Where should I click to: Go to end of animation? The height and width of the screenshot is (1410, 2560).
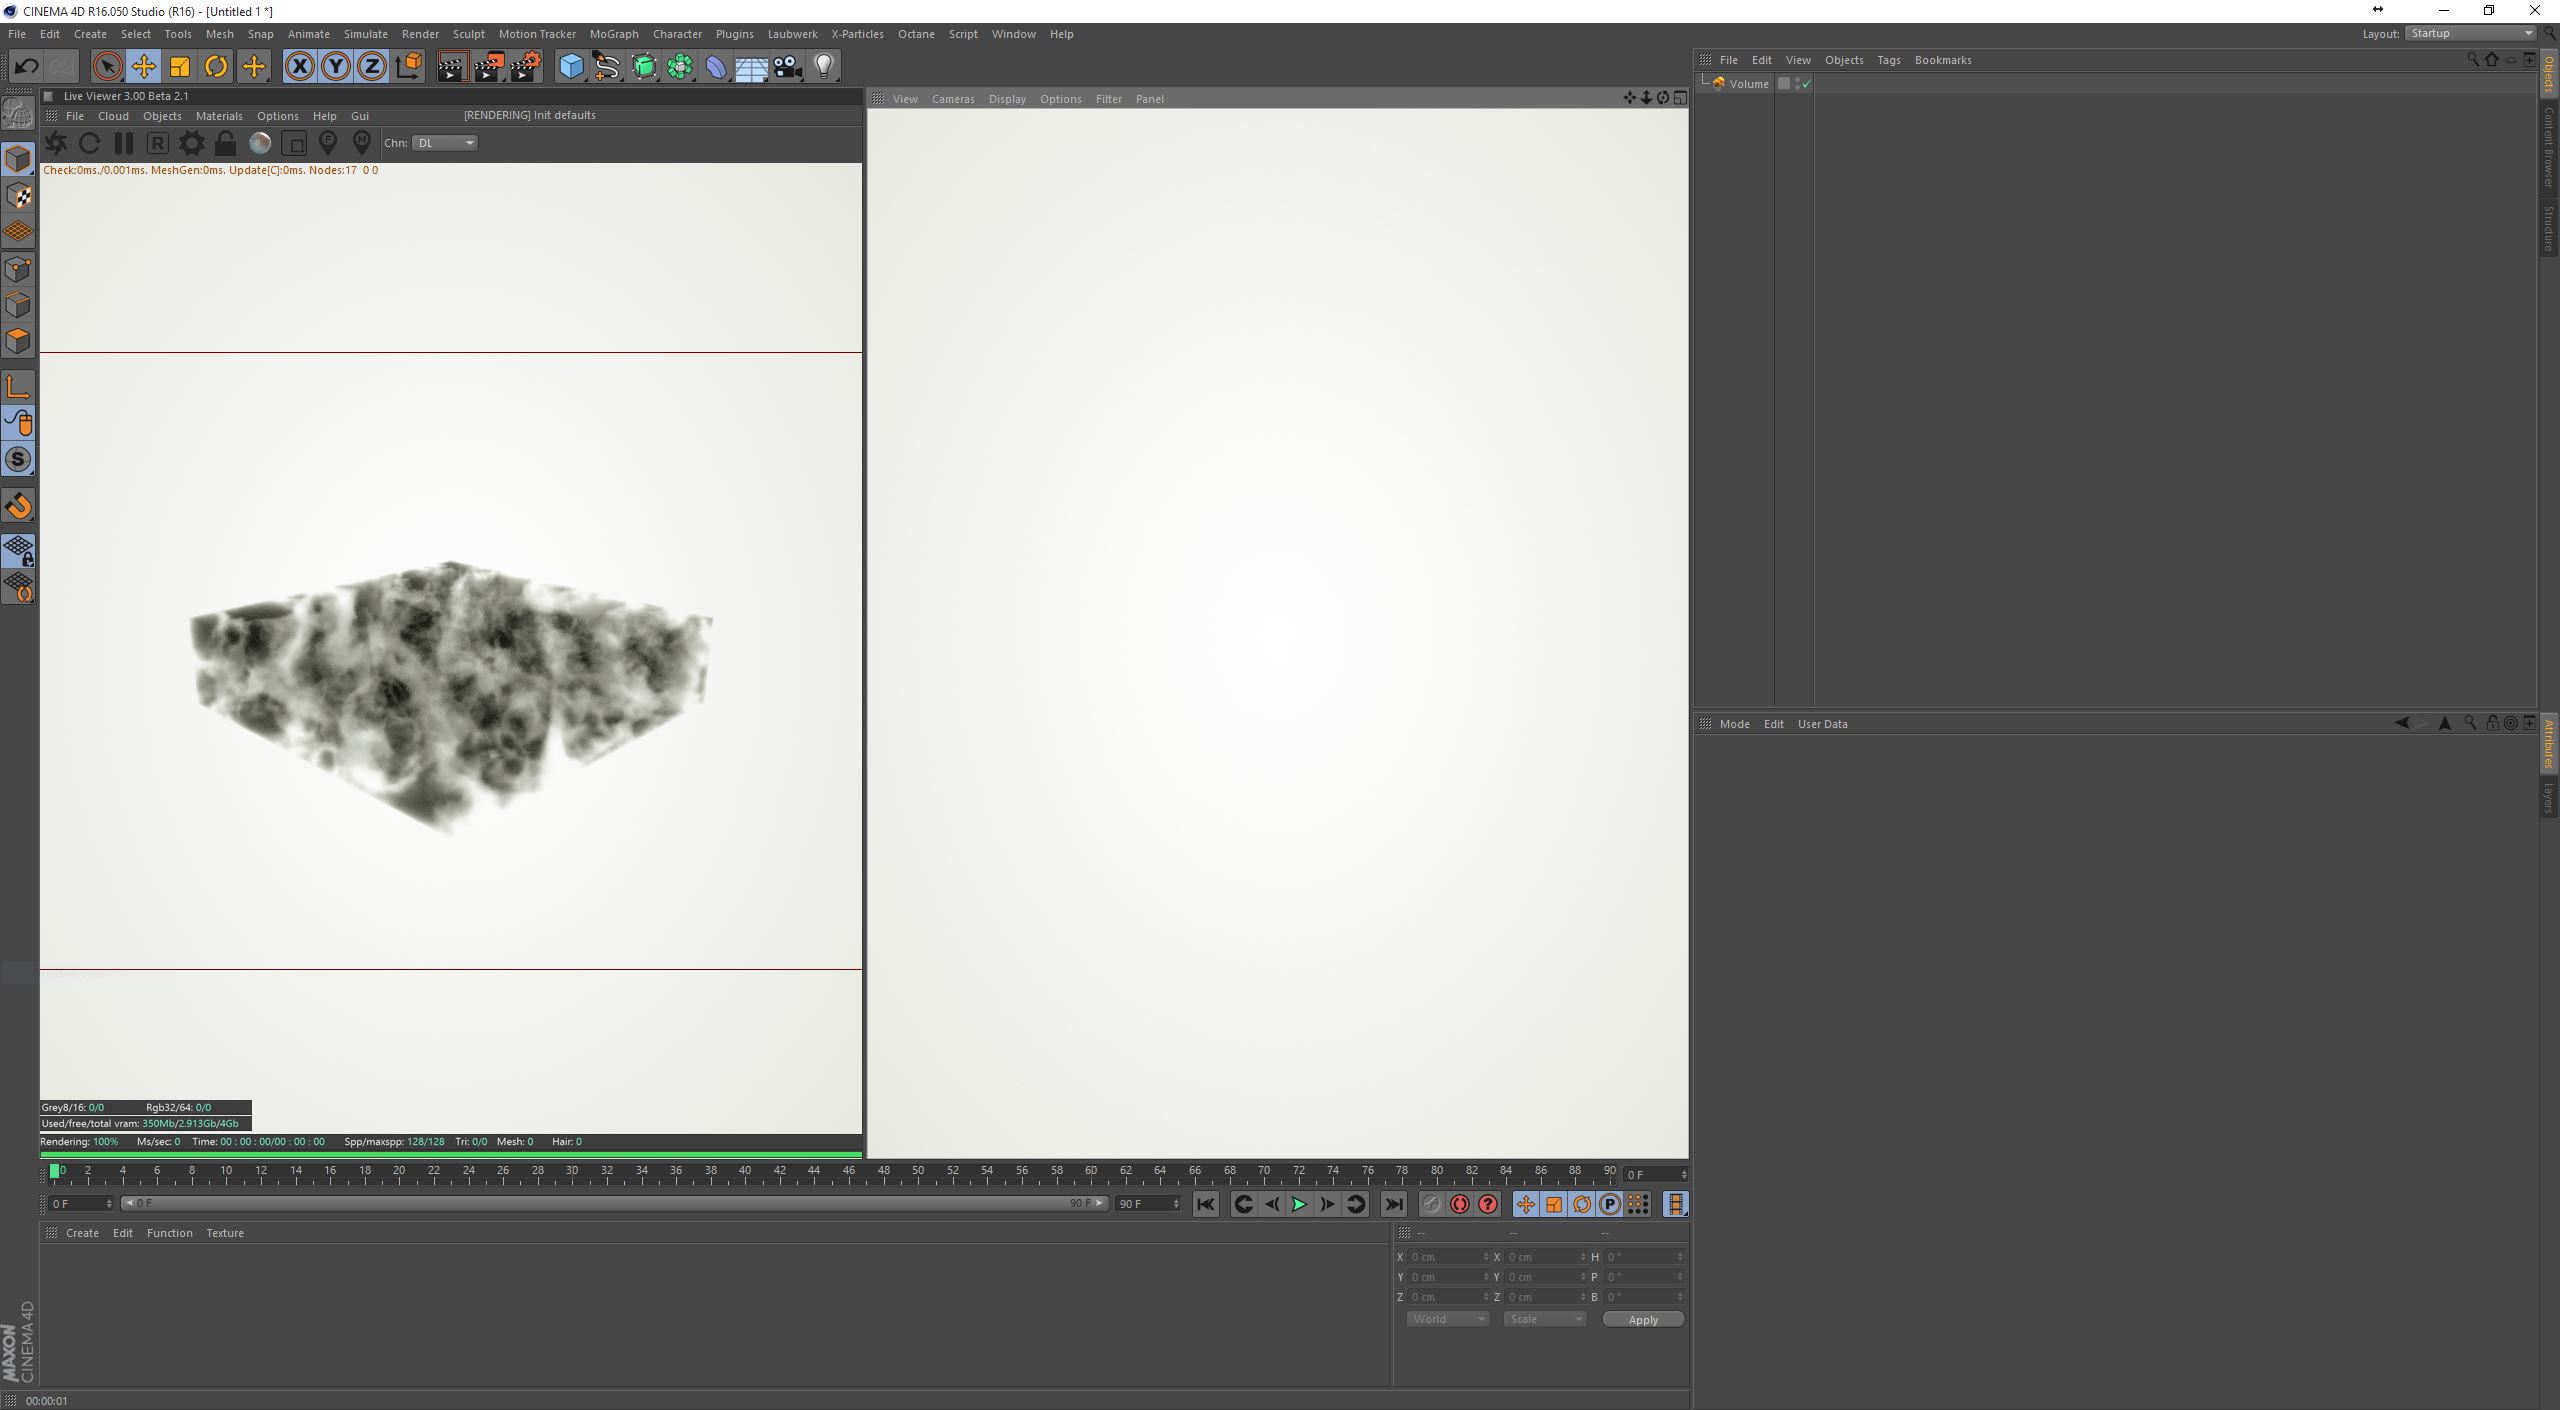(1394, 1205)
